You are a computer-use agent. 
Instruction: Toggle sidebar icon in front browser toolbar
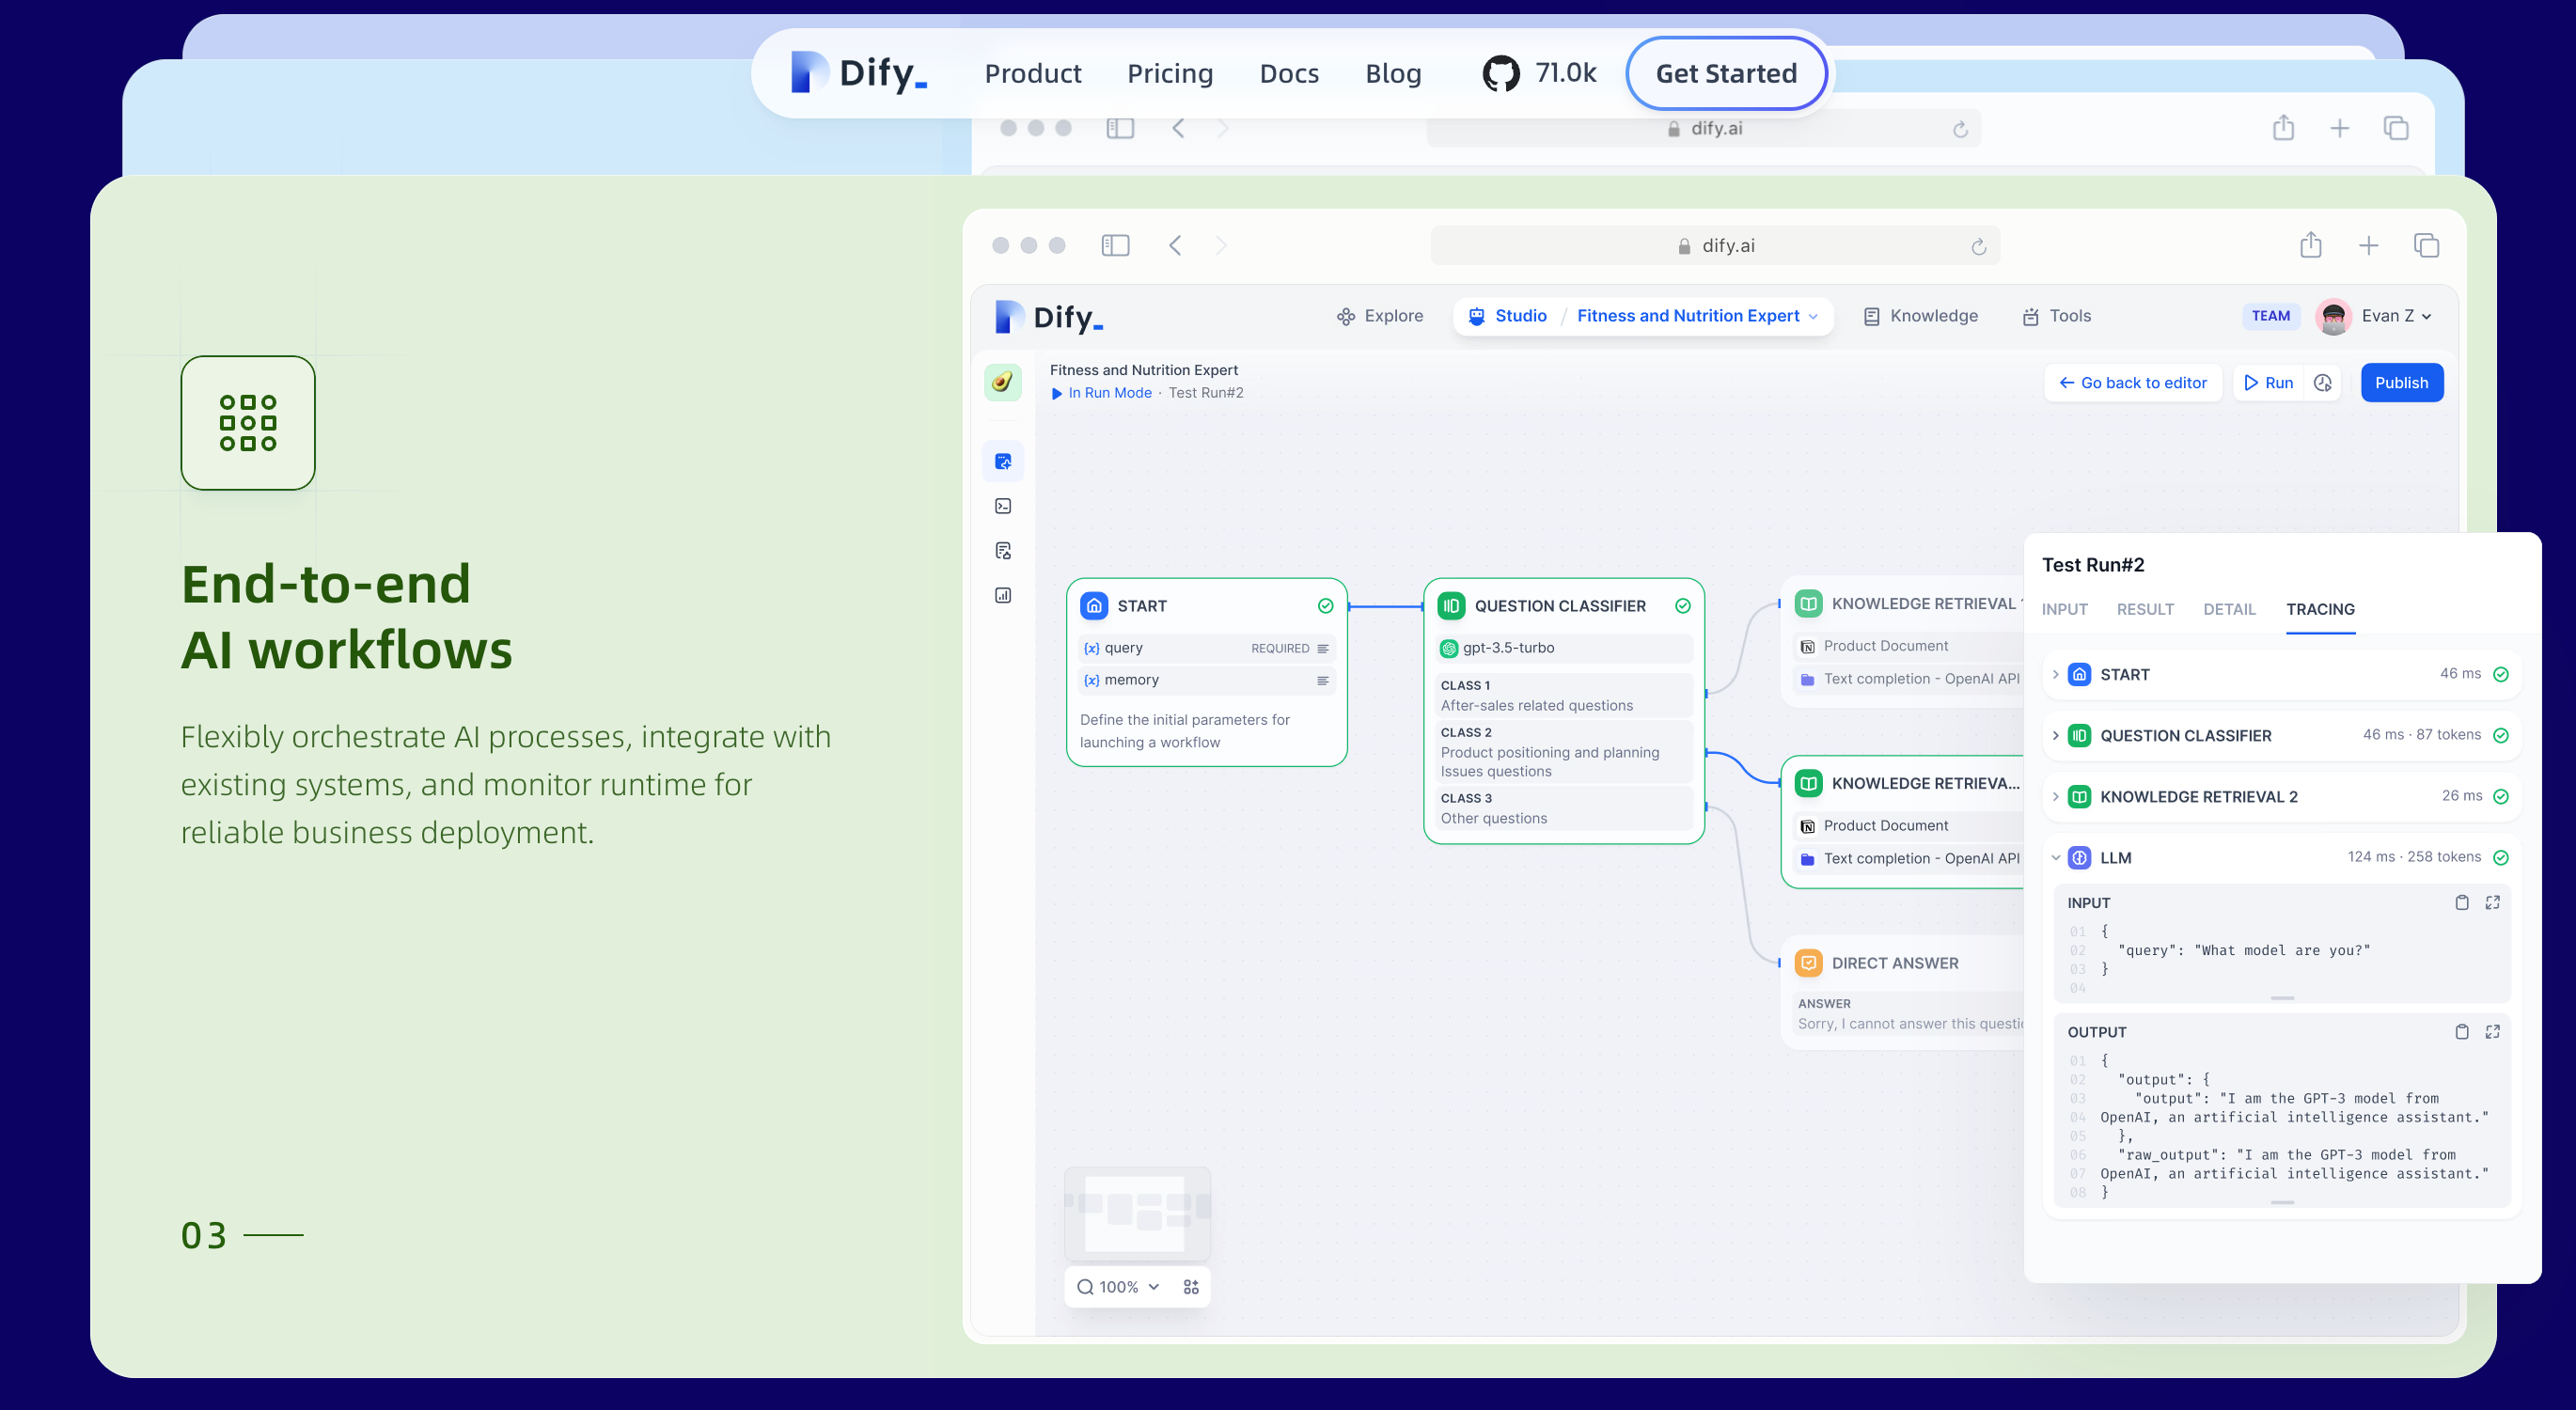tap(1116, 246)
